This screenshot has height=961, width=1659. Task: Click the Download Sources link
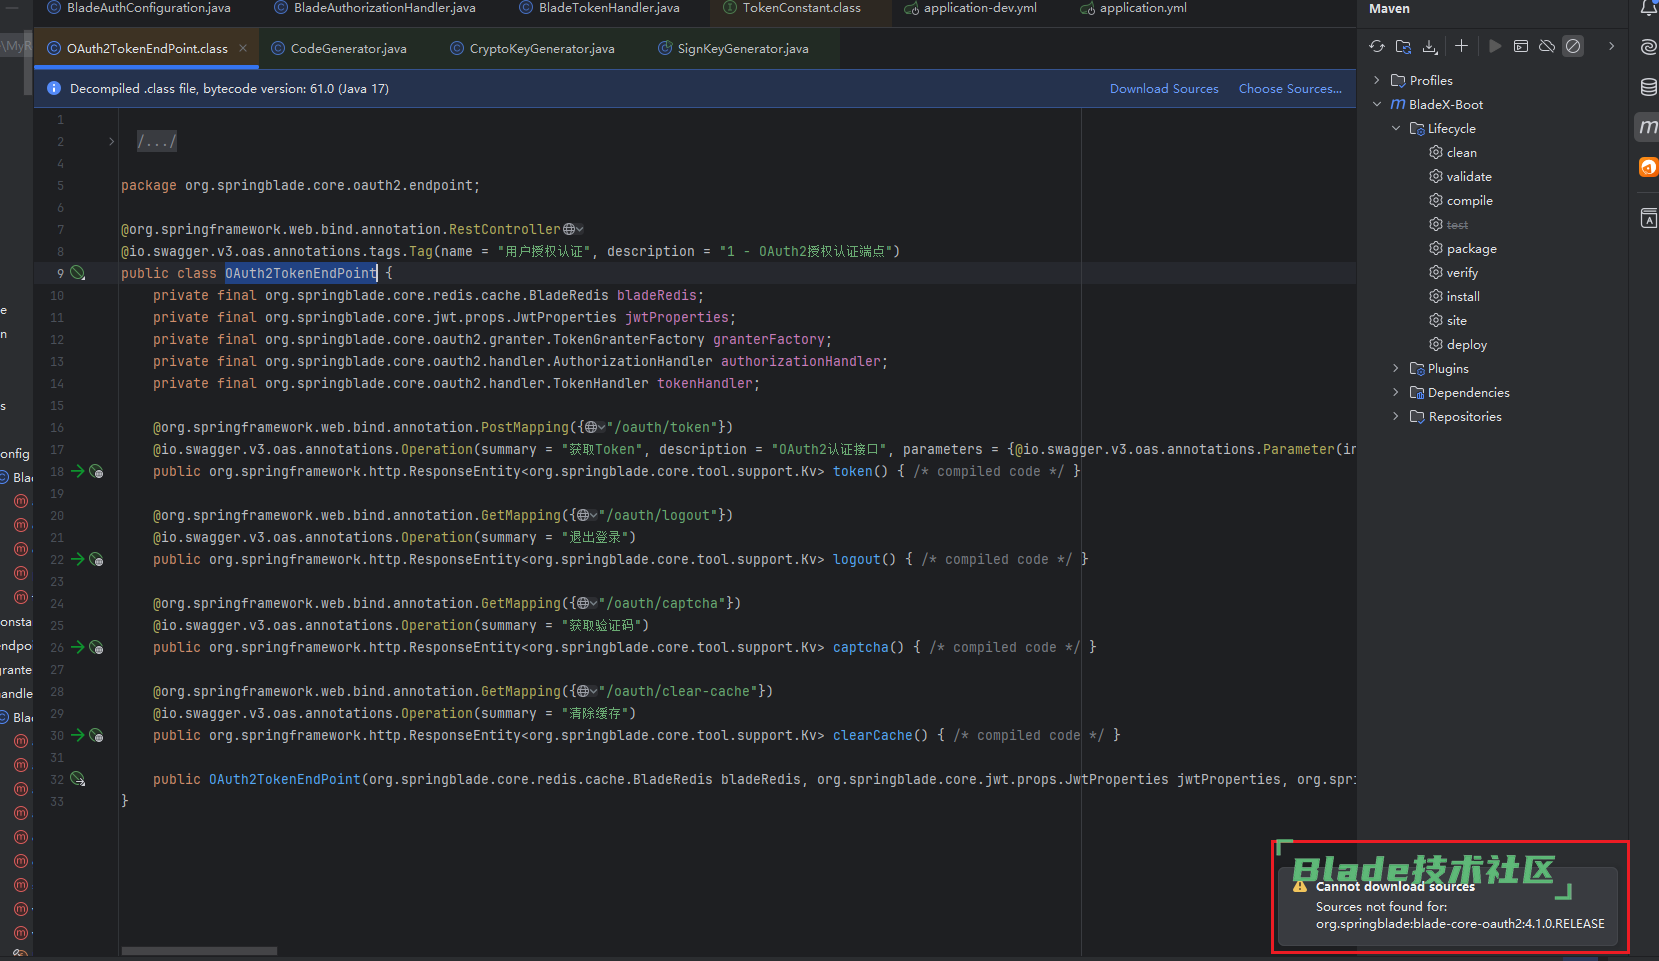coord(1164,88)
